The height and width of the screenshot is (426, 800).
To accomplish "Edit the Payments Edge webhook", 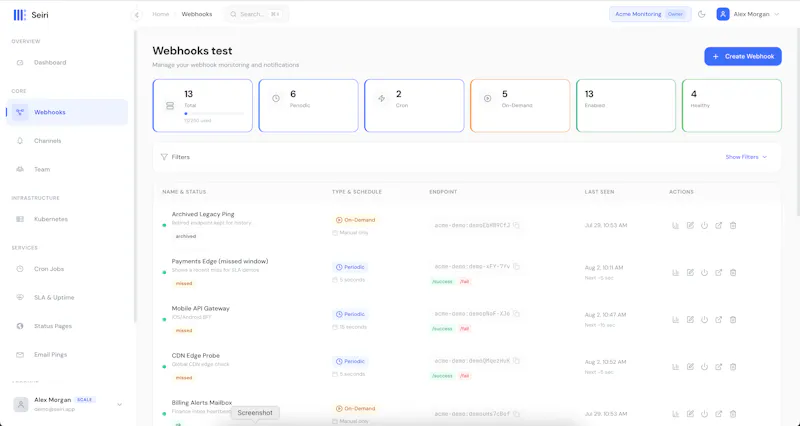I will point(690,272).
